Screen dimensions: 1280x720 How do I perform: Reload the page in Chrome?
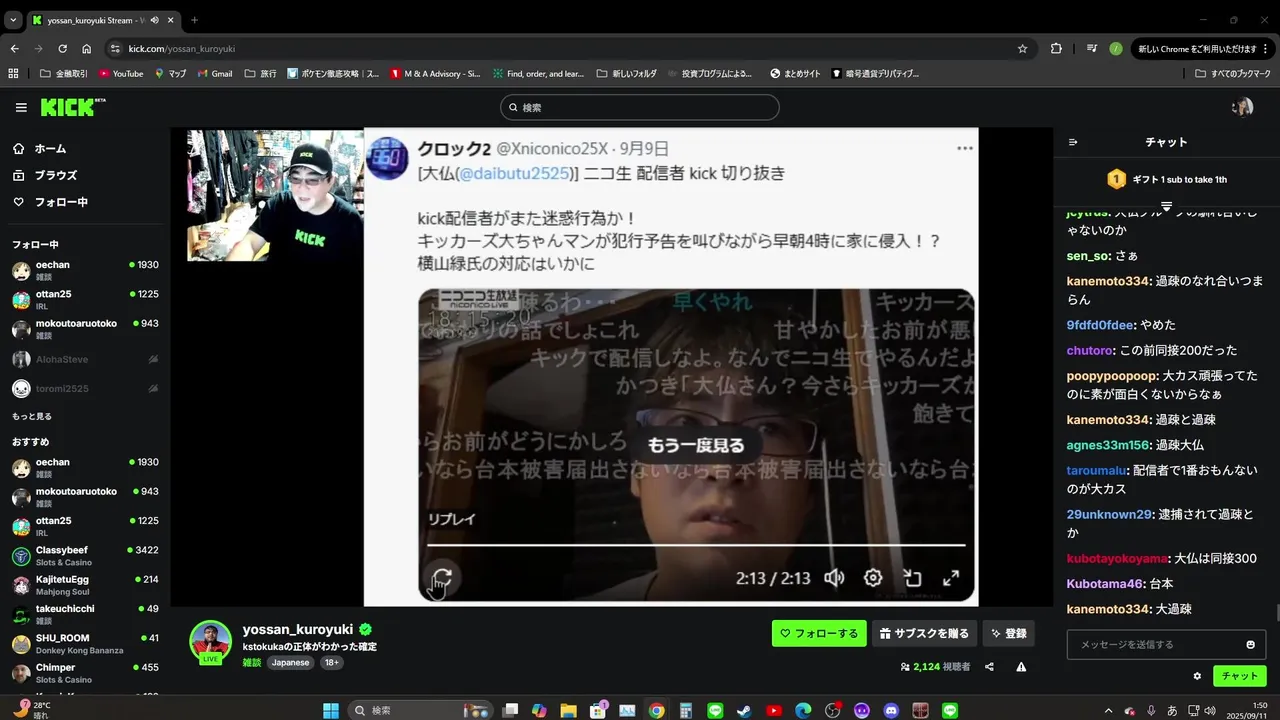pyautogui.click(x=62, y=48)
